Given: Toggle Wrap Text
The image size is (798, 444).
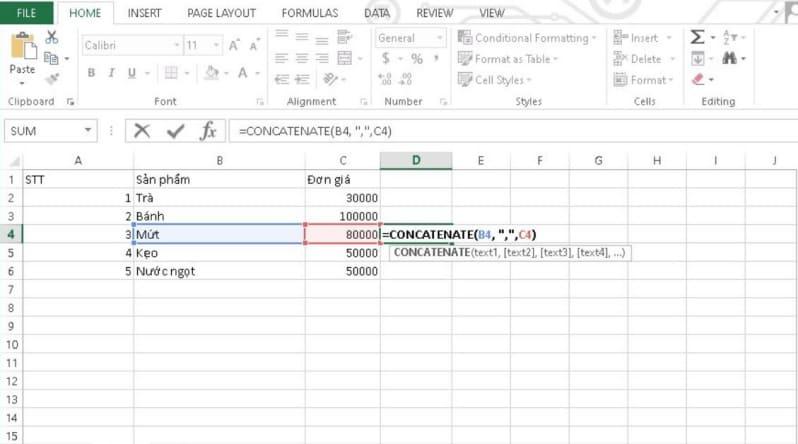Looking at the screenshot, I should (x=345, y=37).
